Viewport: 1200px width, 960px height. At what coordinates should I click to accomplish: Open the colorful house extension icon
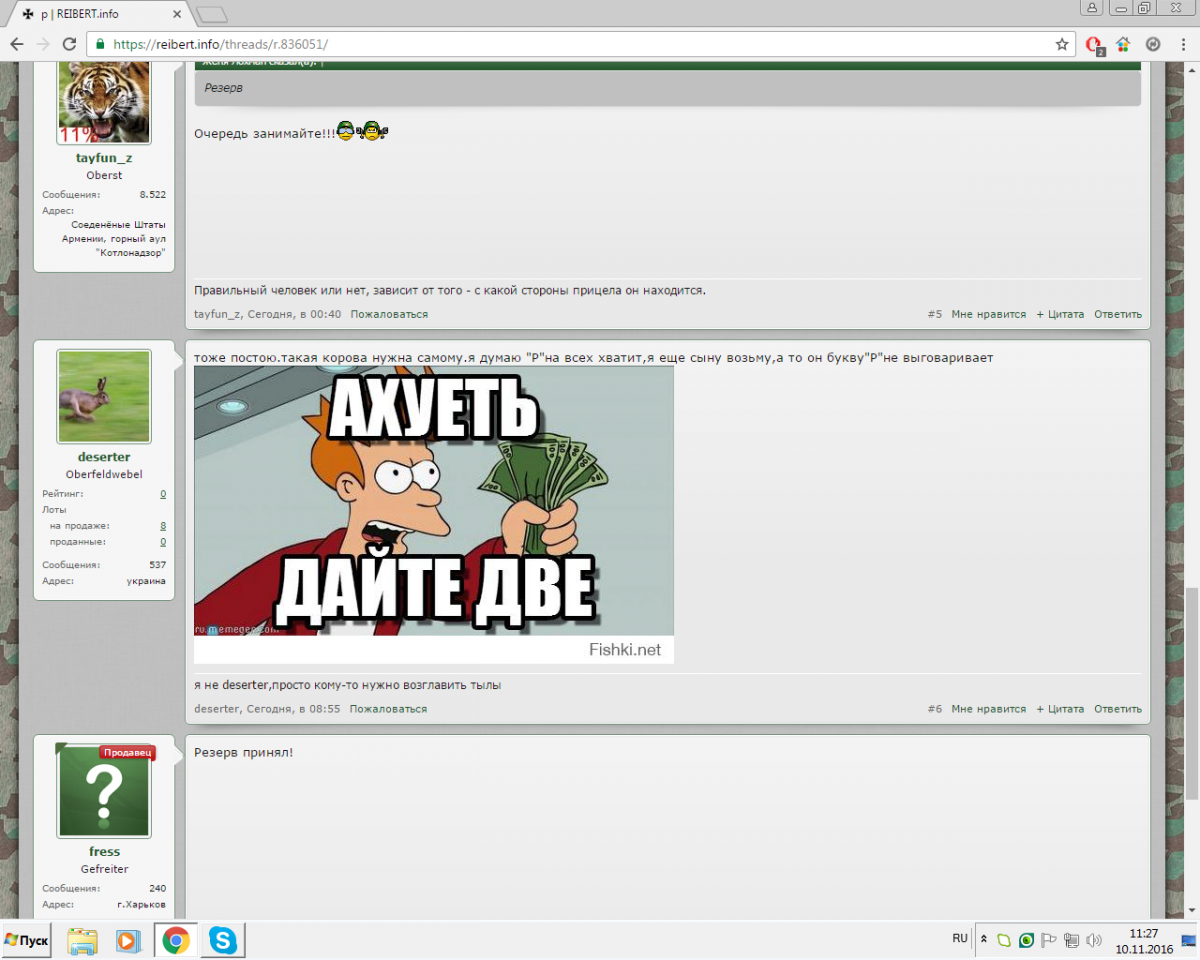tap(1123, 44)
